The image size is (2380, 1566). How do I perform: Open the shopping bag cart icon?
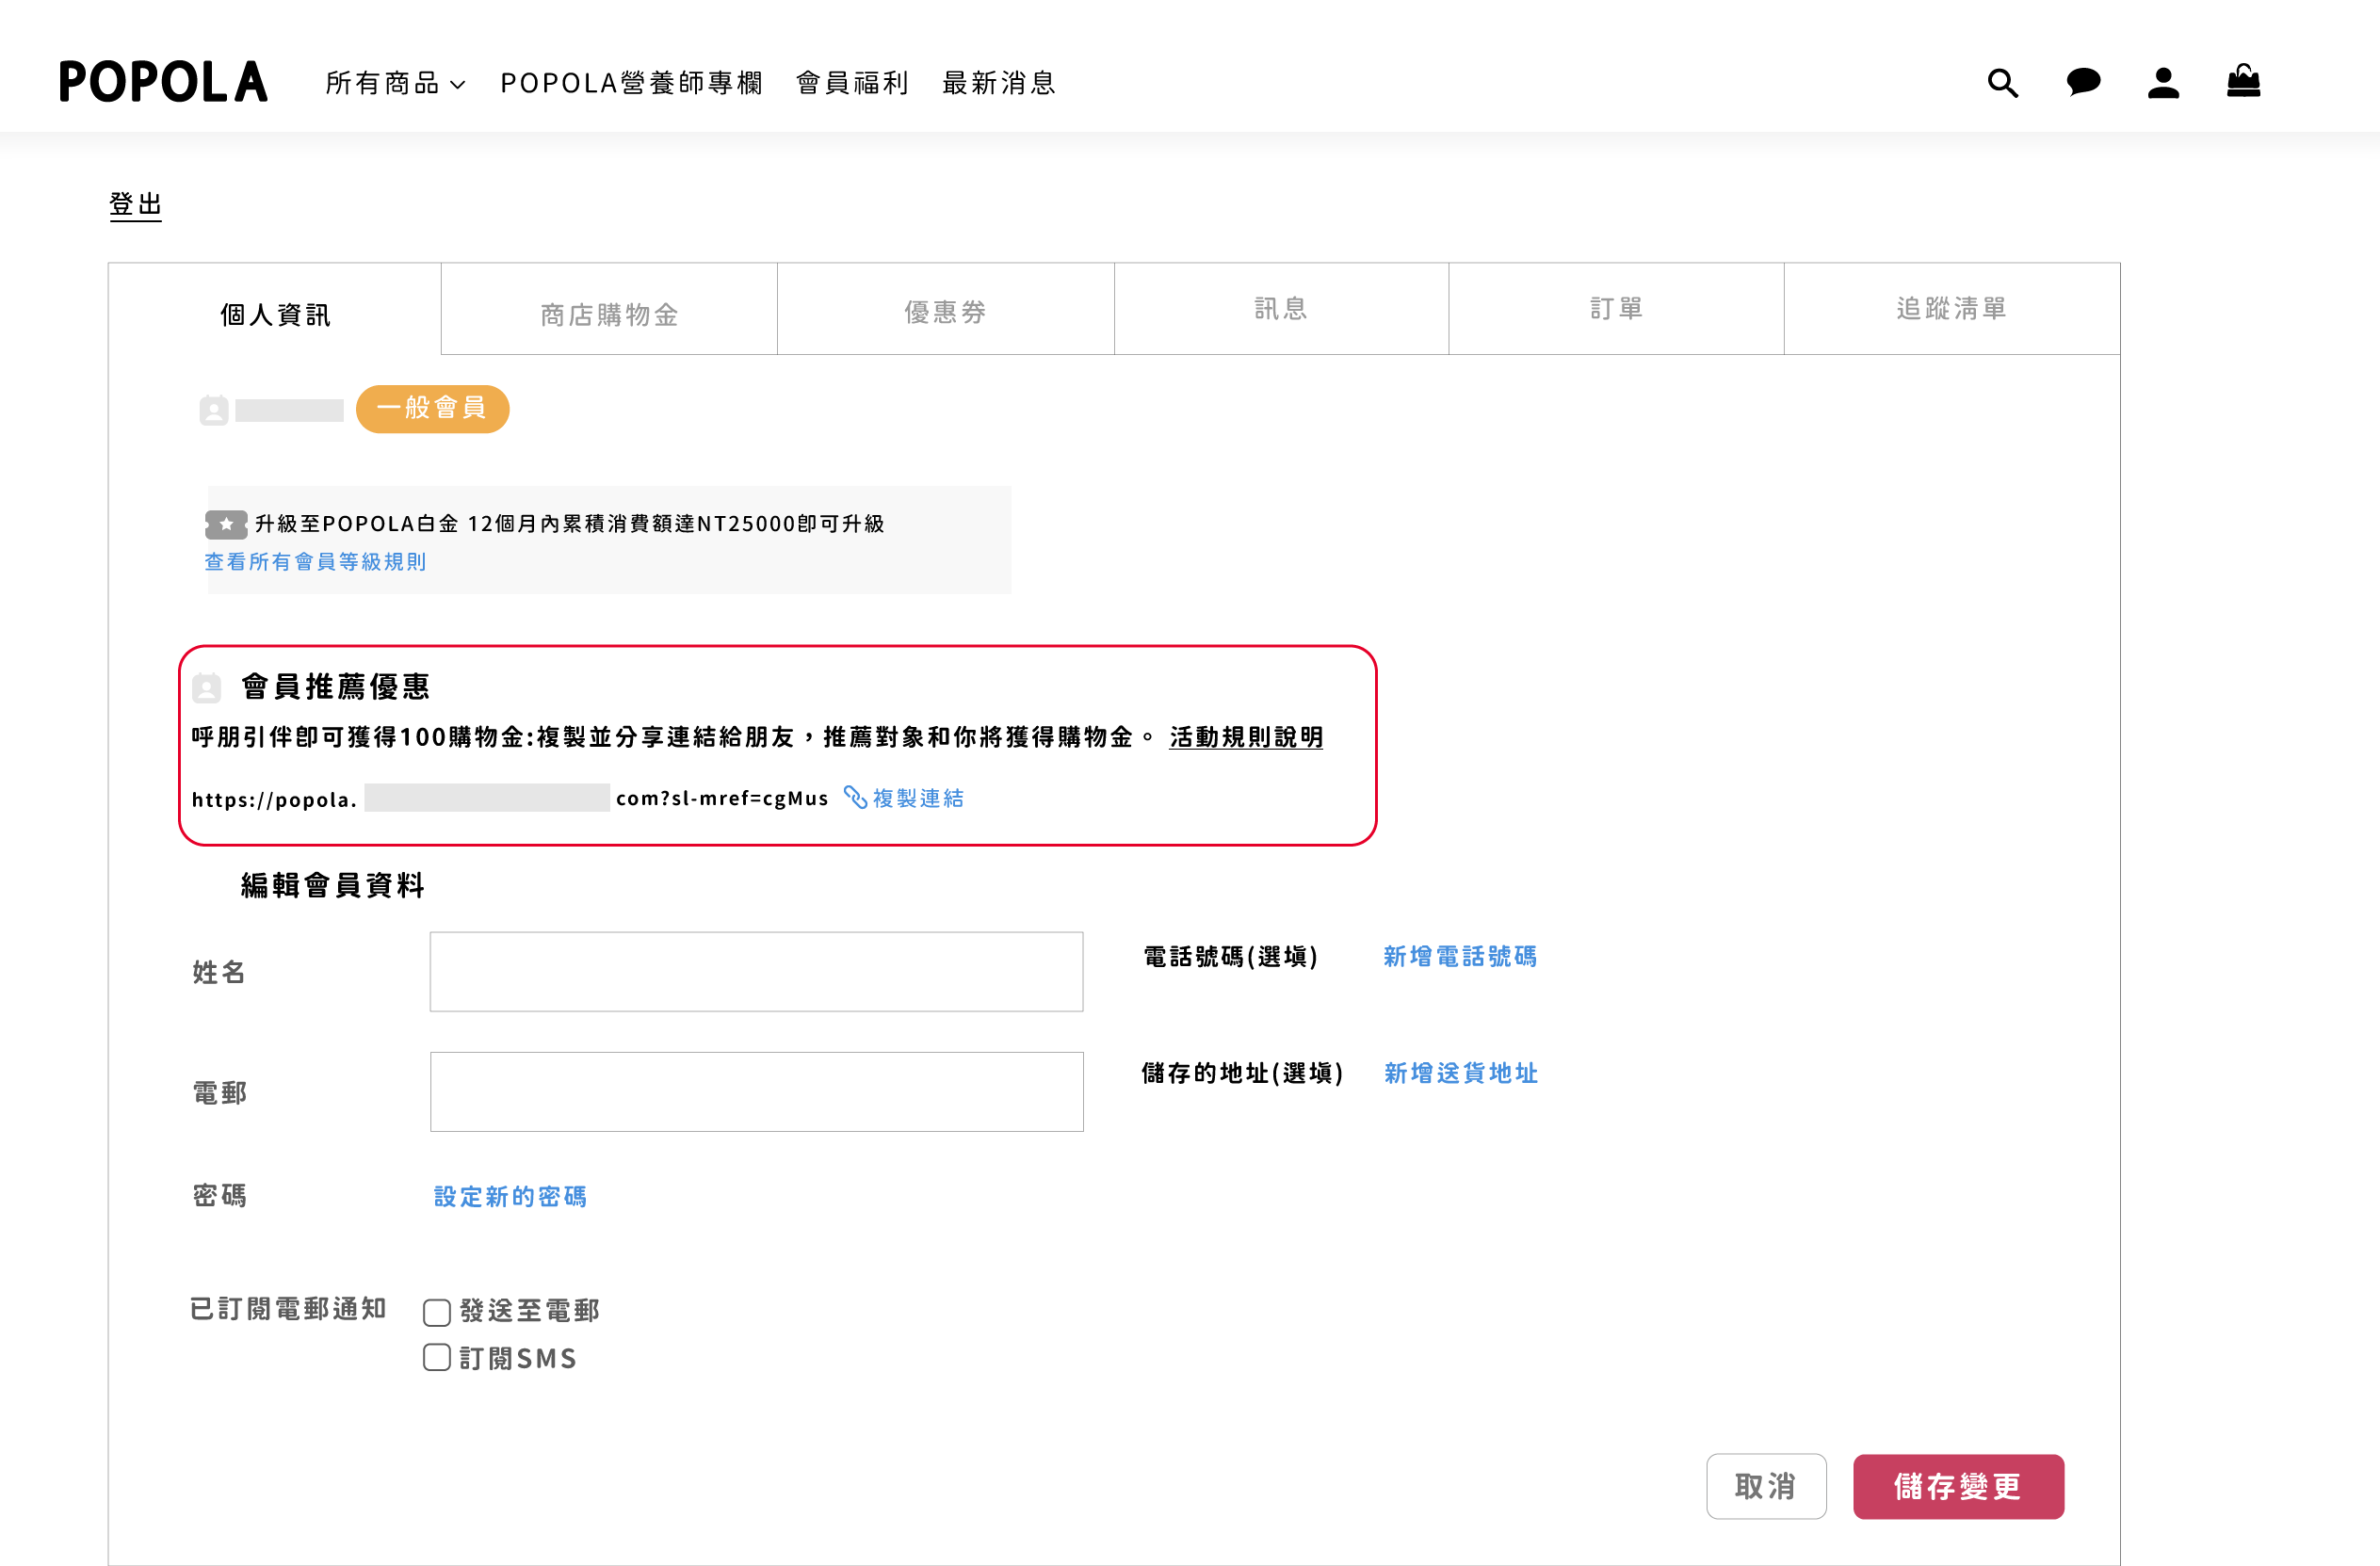click(x=2243, y=82)
